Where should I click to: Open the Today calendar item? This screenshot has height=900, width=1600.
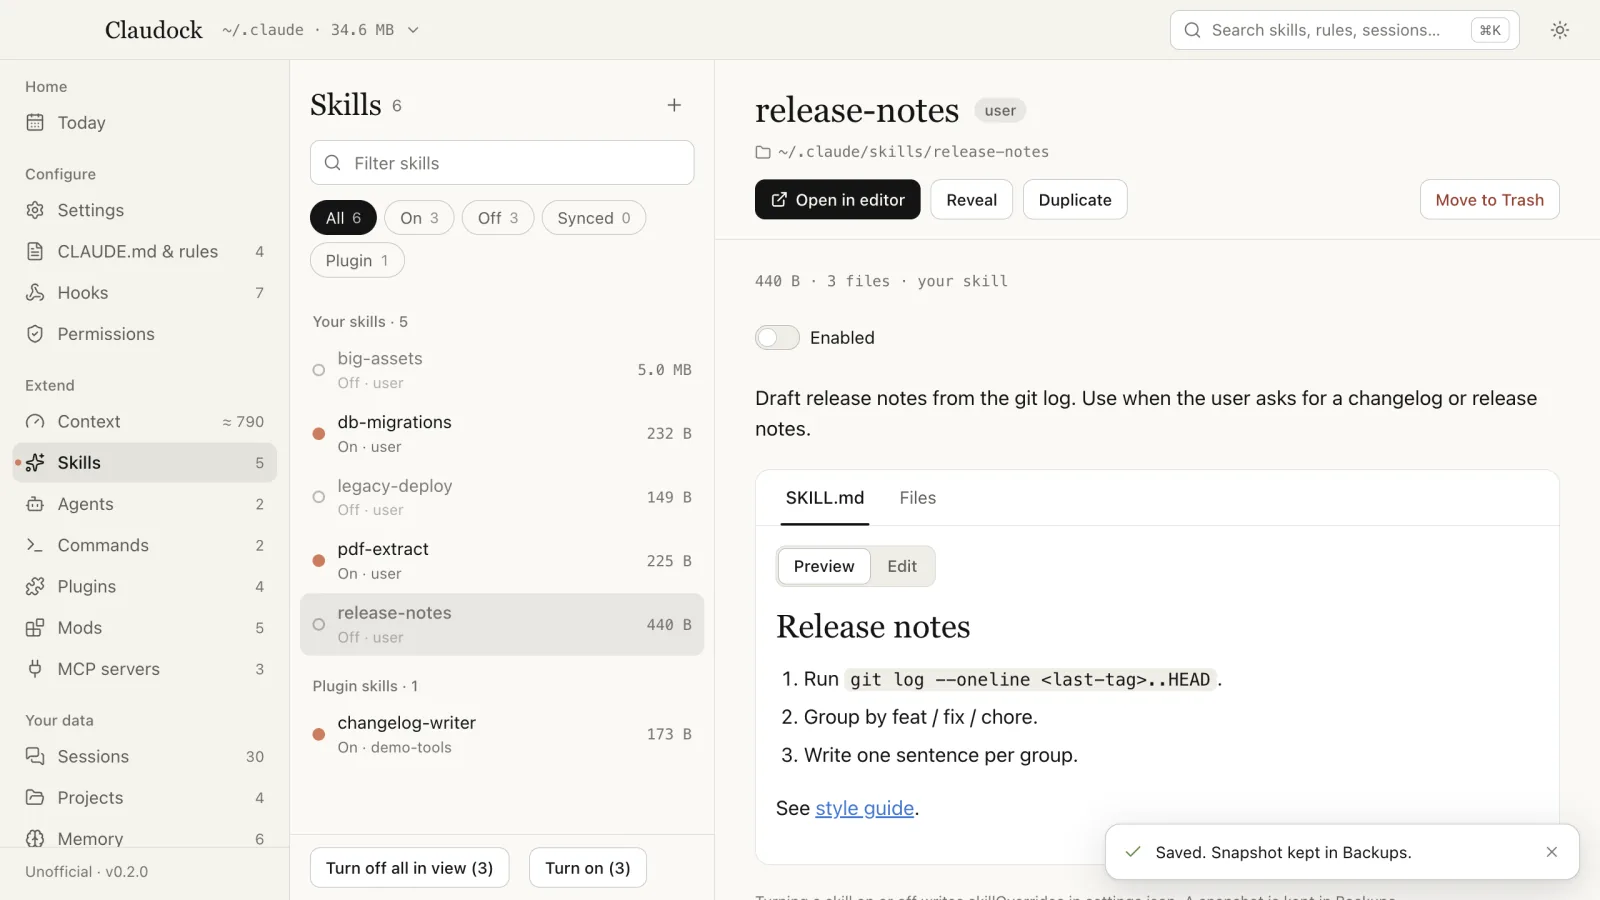[x=144, y=123]
